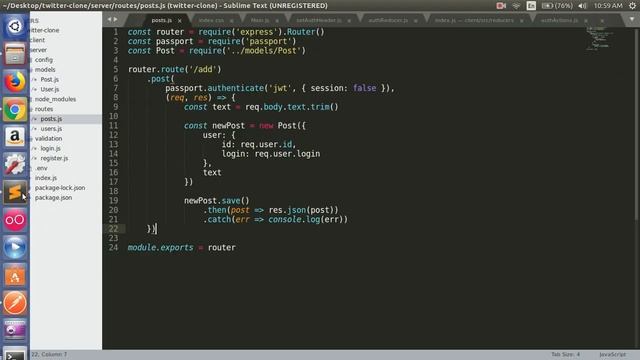
Task: Launch Google Chrome from the dock
Action: pyautogui.click(x=15, y=109)
